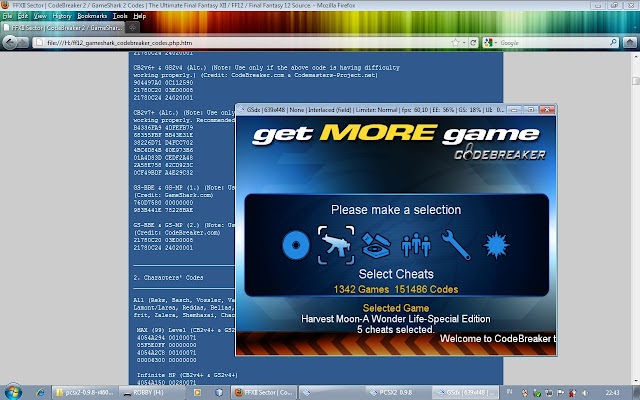
Task: Open the File menu
Action: pyautogui.click(x=8, y=16)
